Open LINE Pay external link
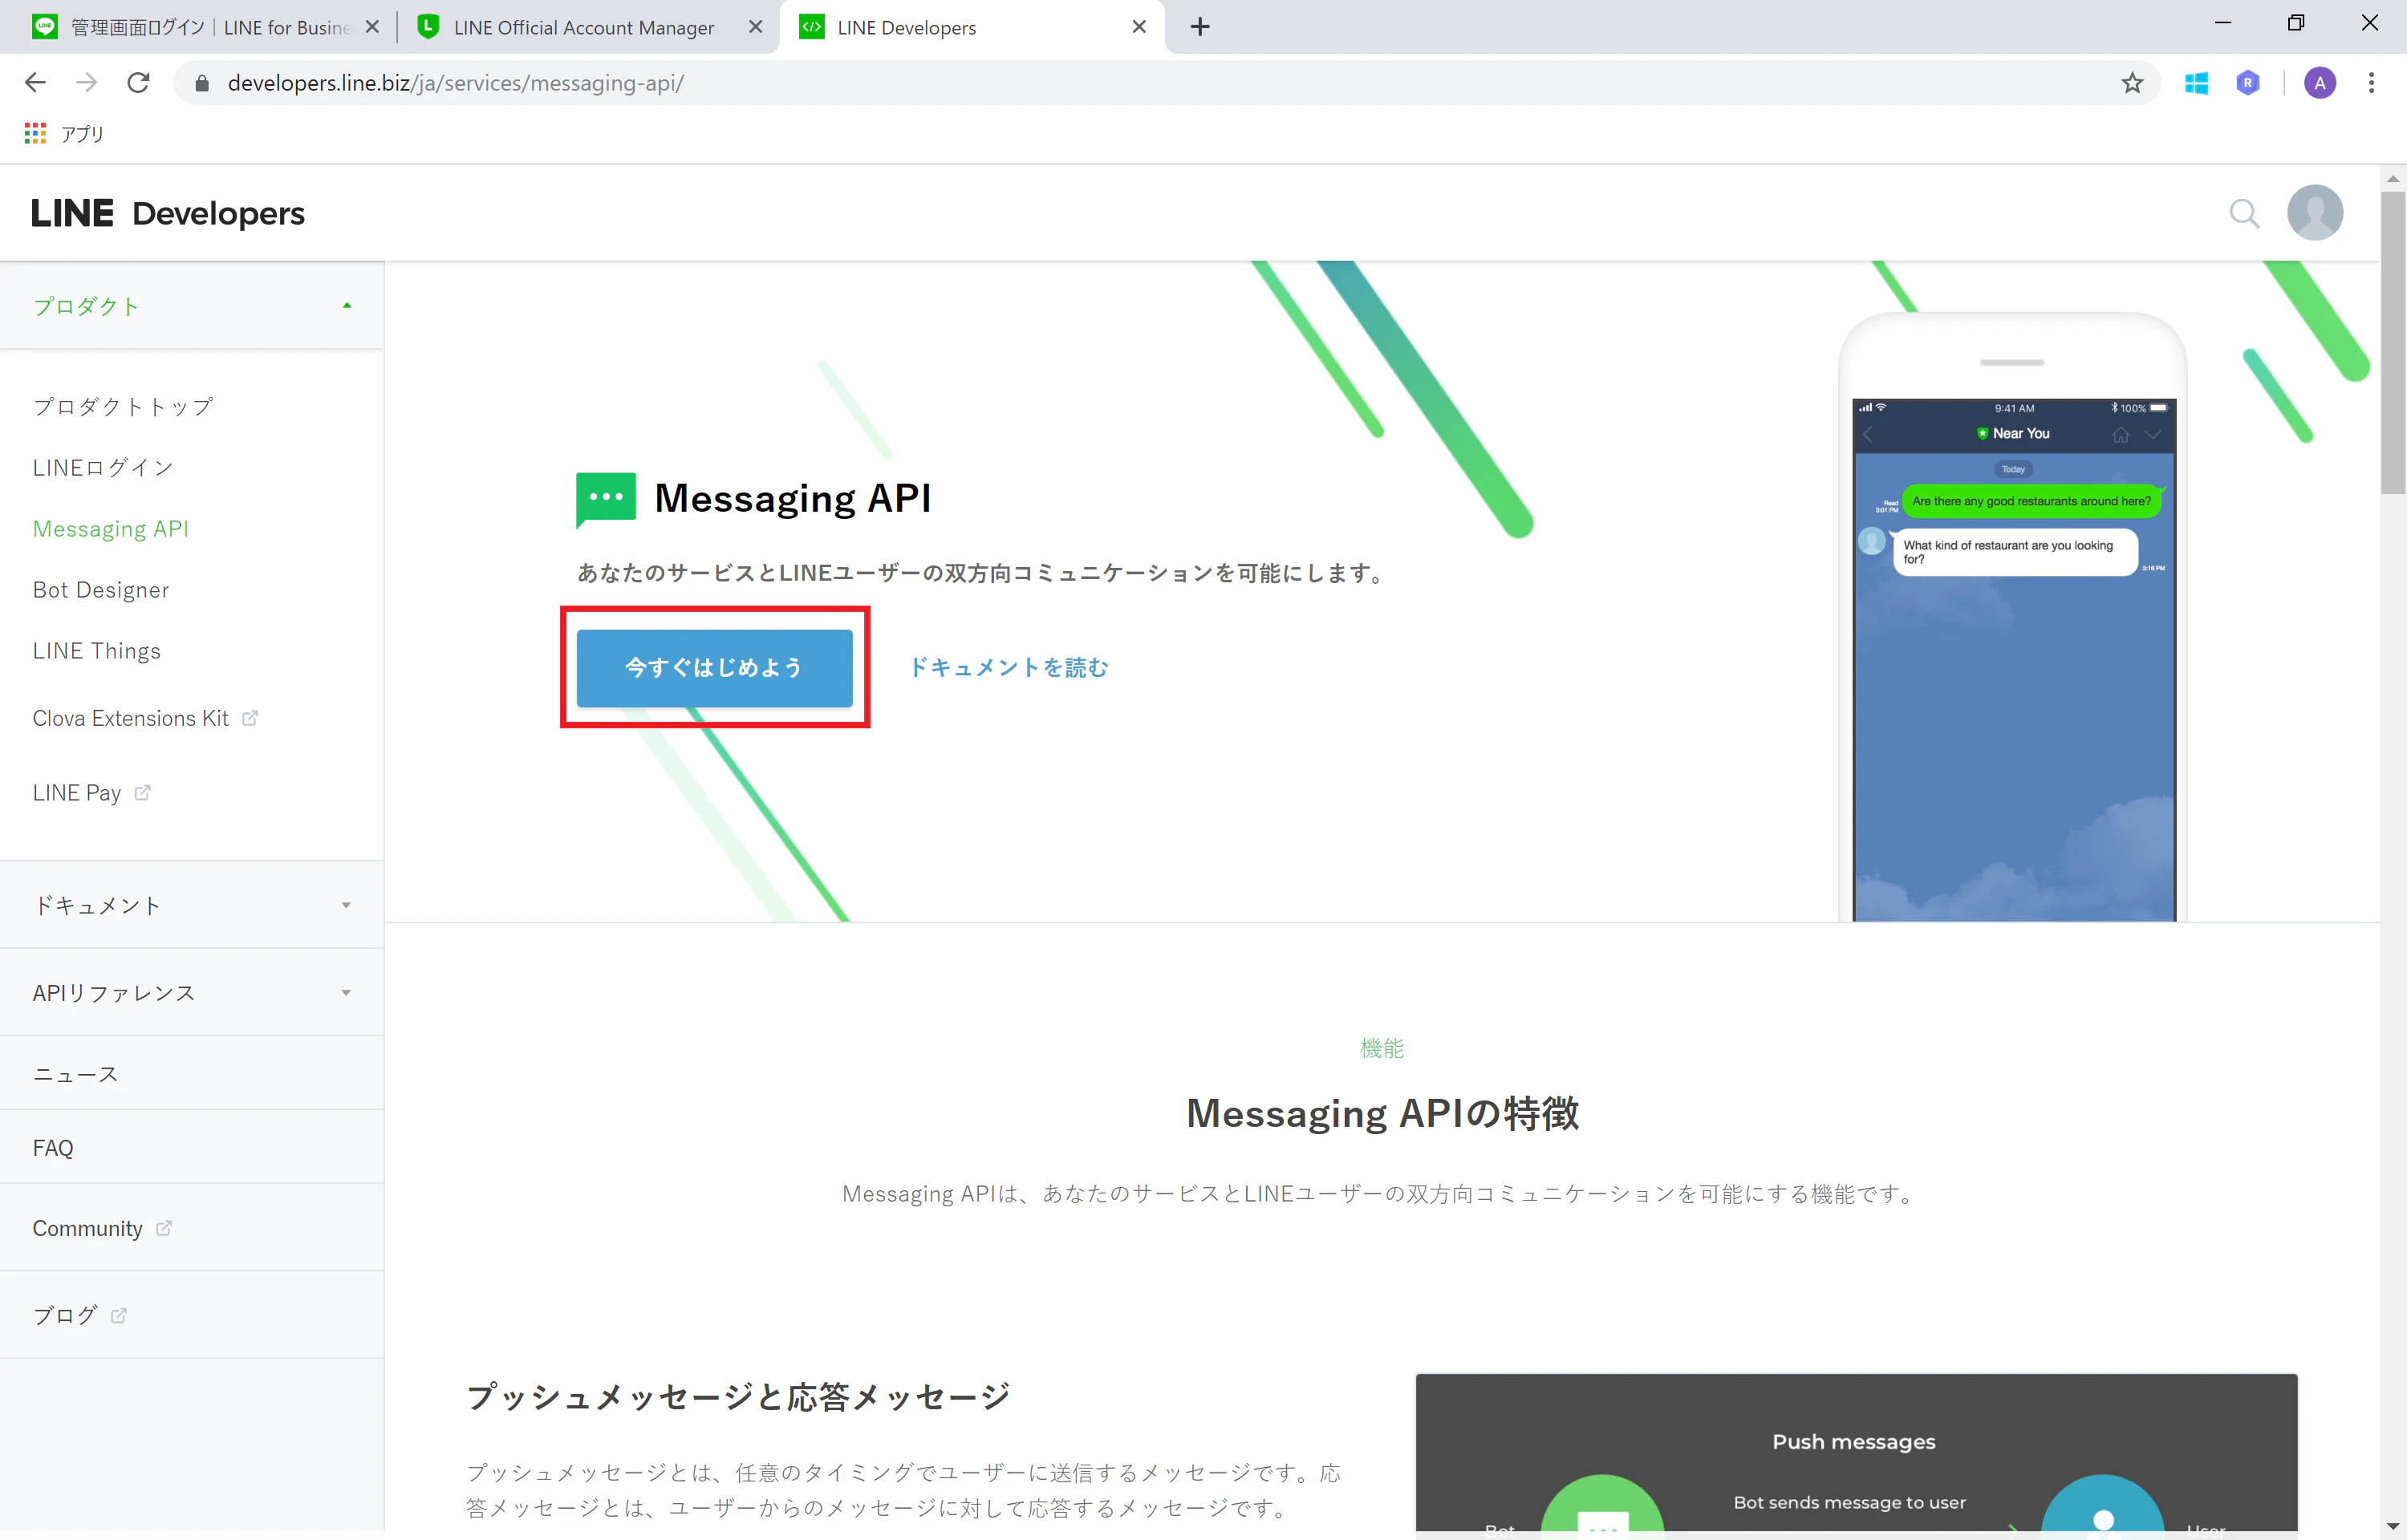 pyautogui.click(x=91, y=792)
